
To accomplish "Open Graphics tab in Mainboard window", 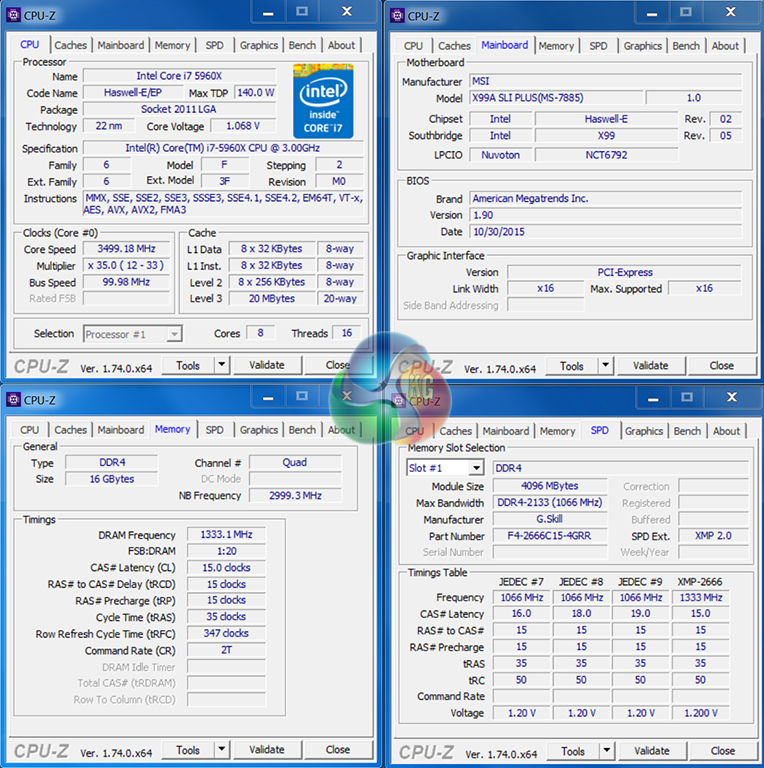I will point(643,46).
